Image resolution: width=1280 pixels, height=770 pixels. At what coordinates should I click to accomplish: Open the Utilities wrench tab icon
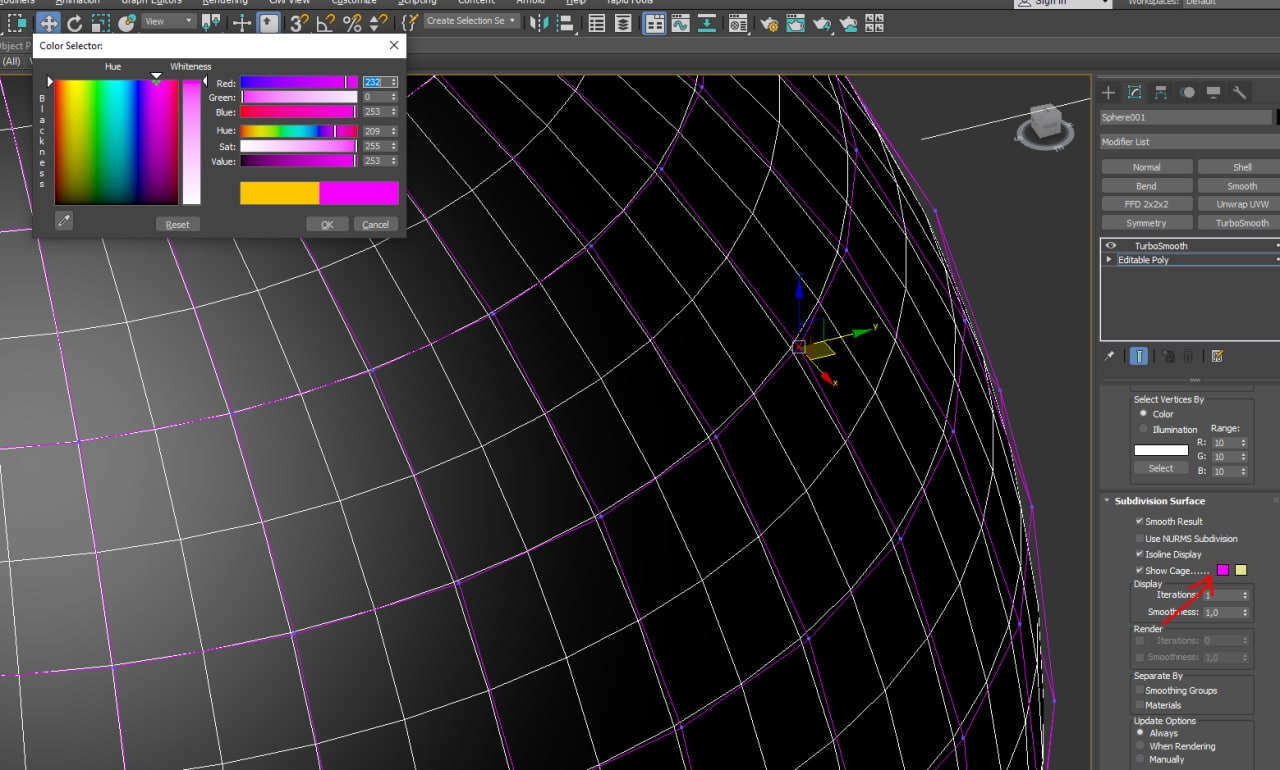click(x=1239, y=92)
